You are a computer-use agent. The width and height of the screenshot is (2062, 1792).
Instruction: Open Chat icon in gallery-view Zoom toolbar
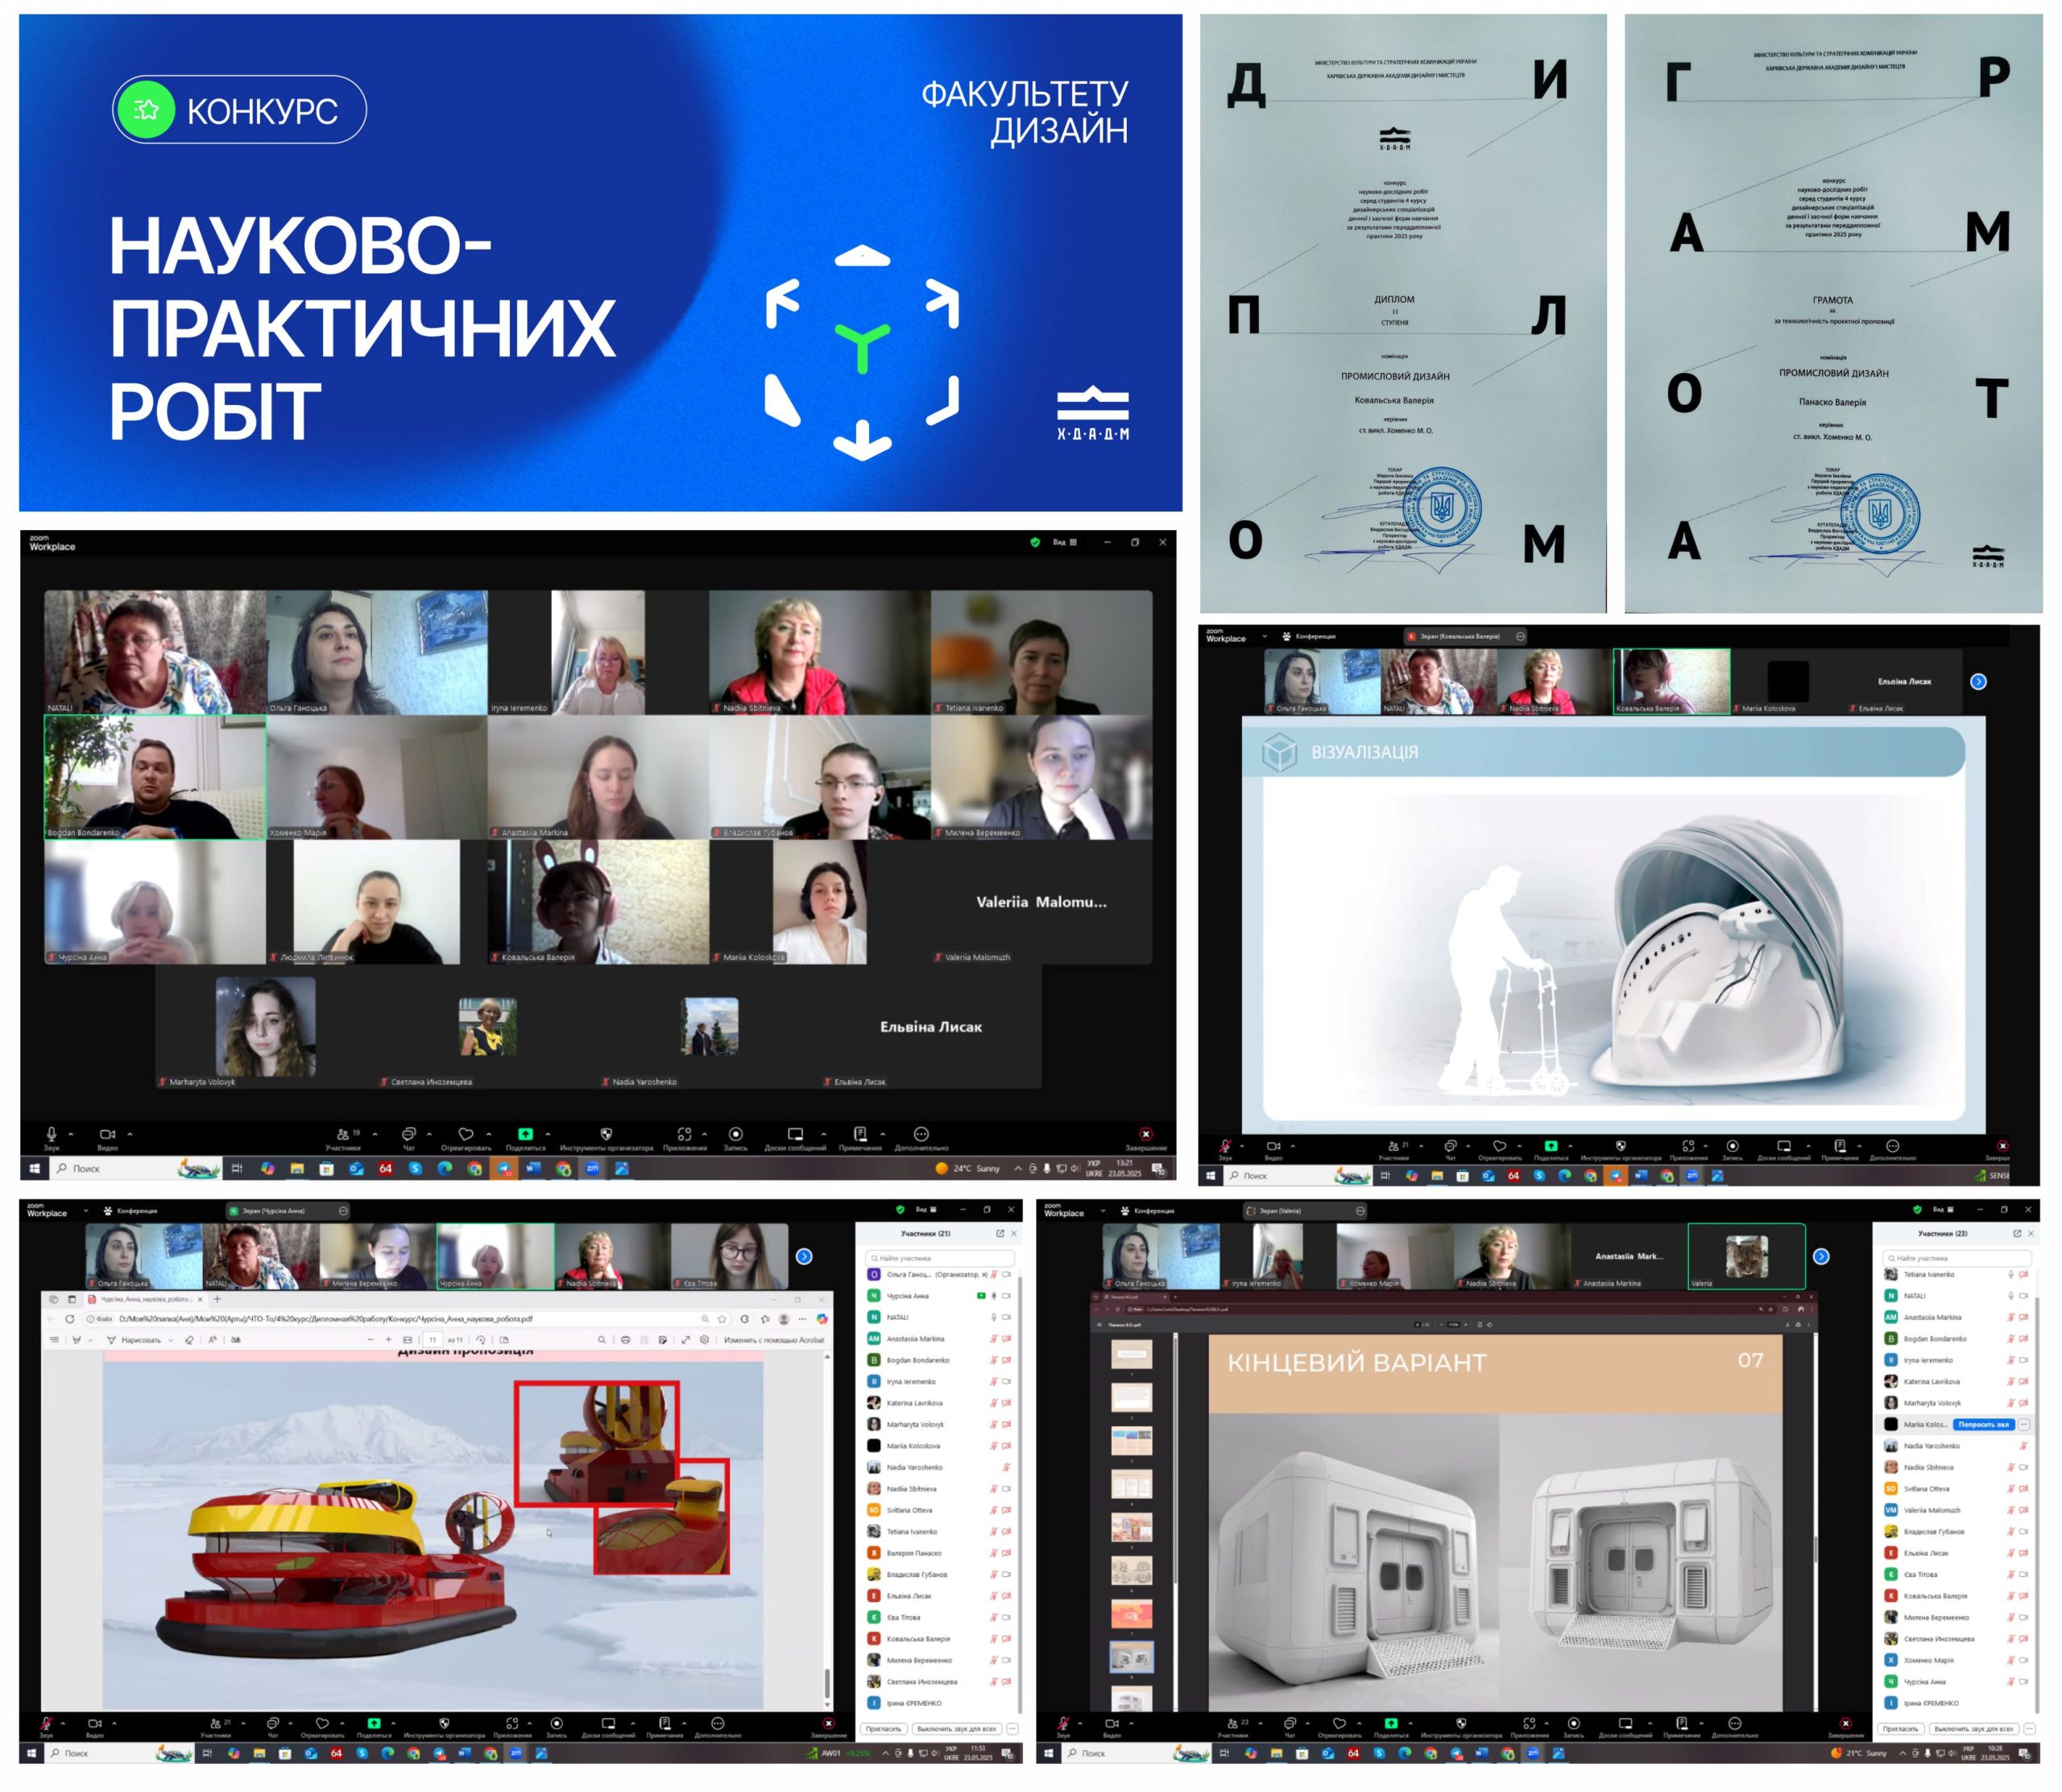click(408, 1134)
